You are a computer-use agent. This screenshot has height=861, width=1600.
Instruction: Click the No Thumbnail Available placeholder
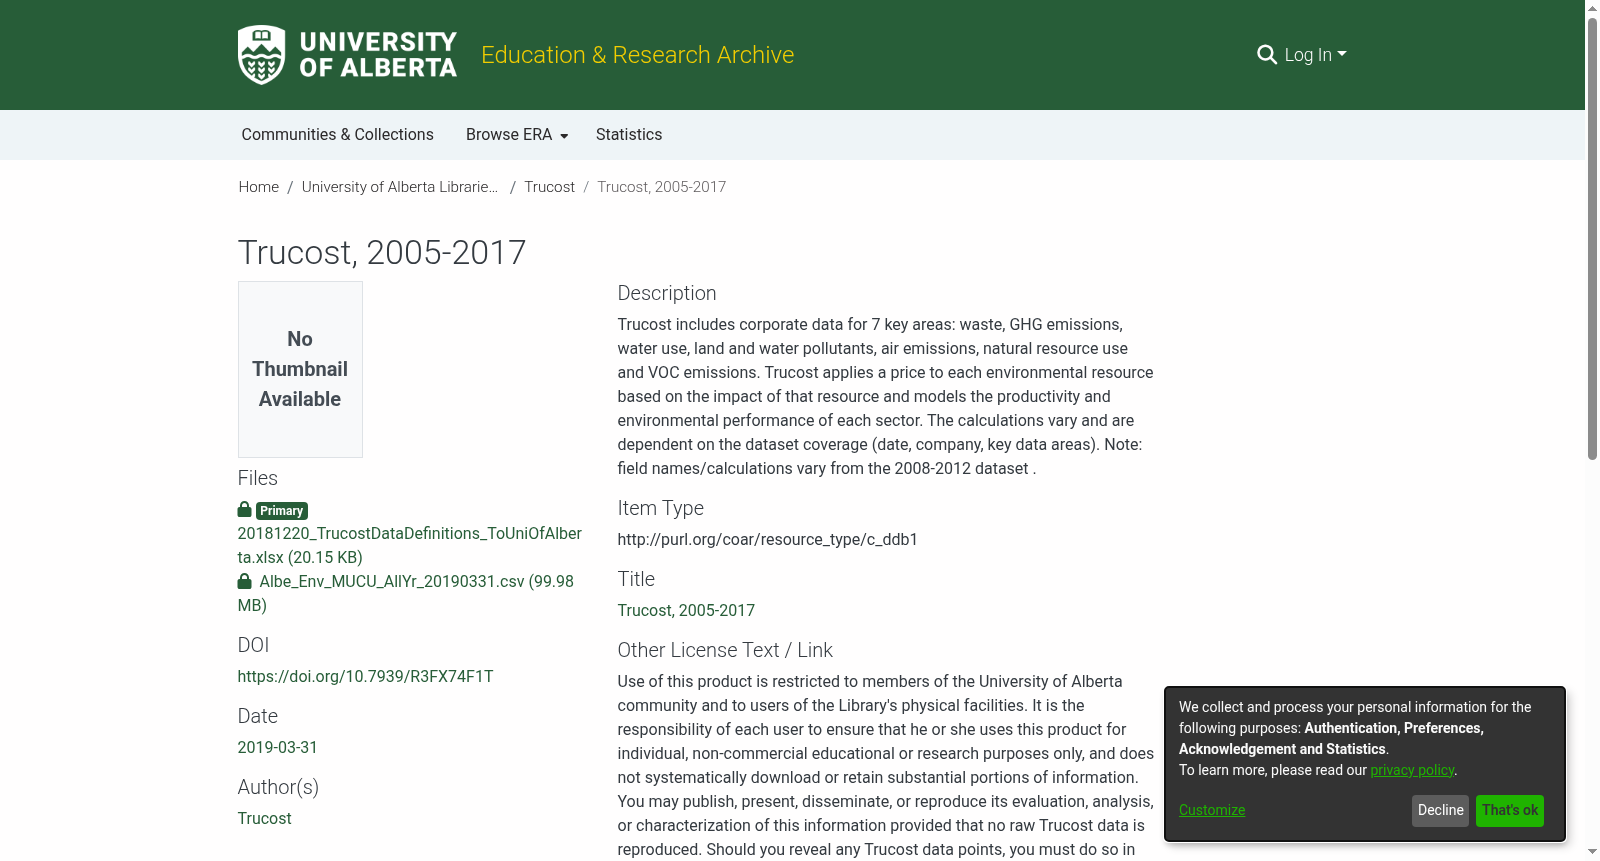tap(300, 369)
